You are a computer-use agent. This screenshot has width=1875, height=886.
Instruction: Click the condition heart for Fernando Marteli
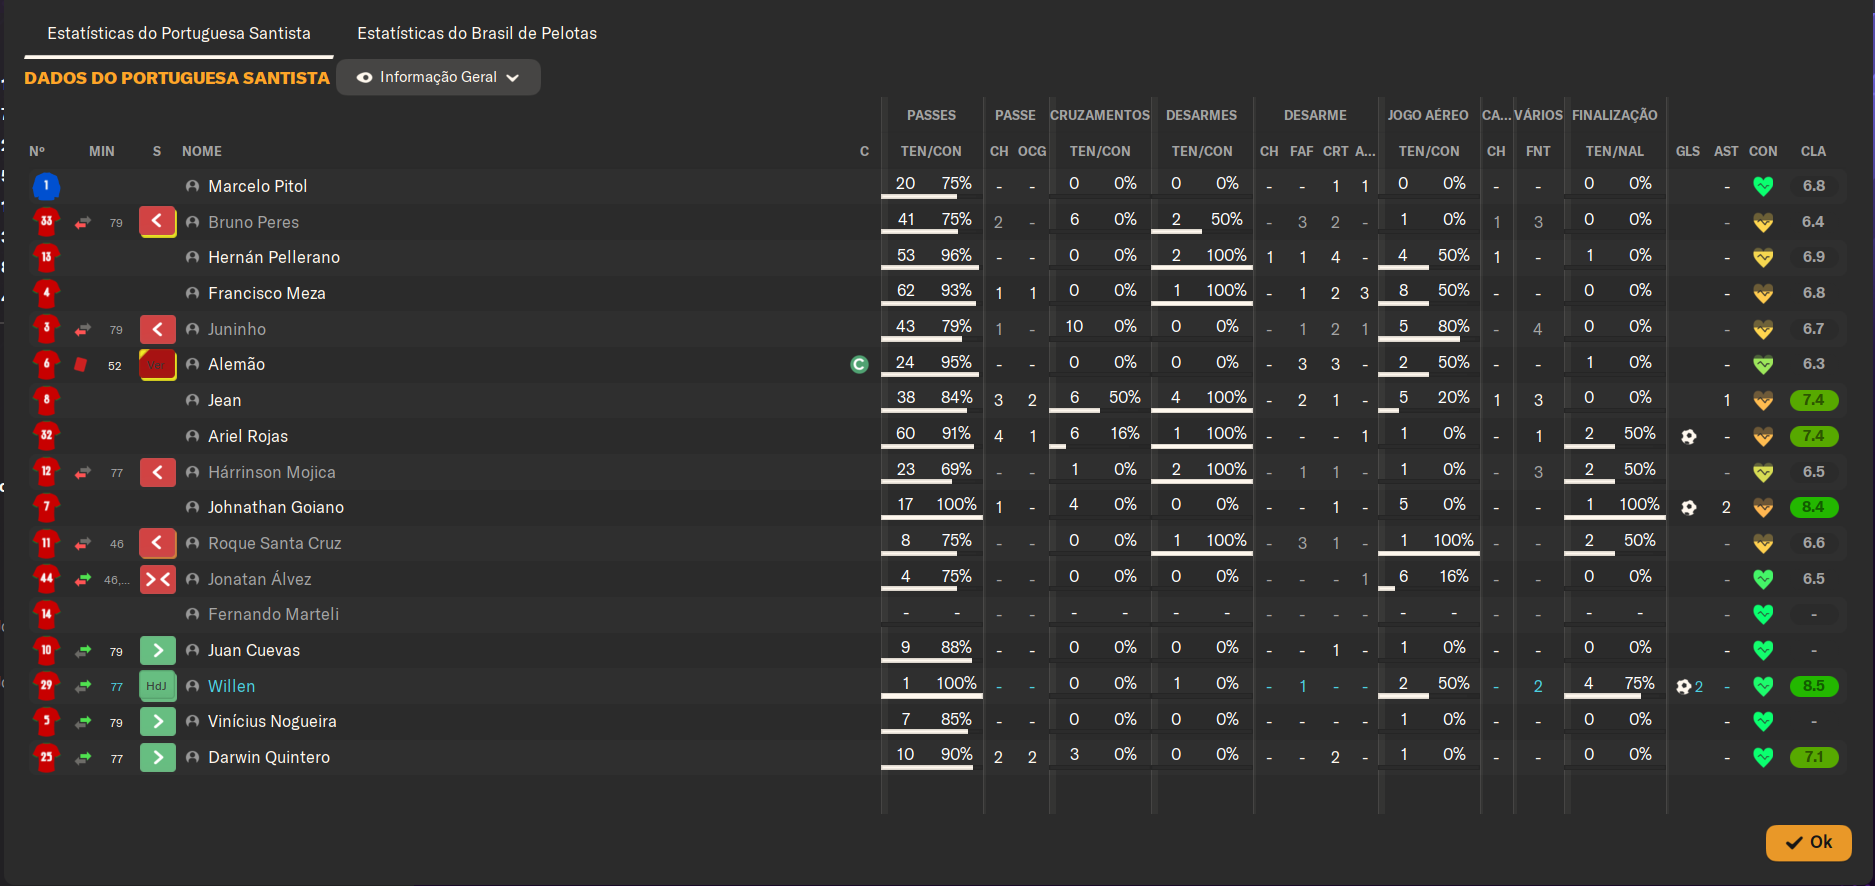[x=1763, y=614]
